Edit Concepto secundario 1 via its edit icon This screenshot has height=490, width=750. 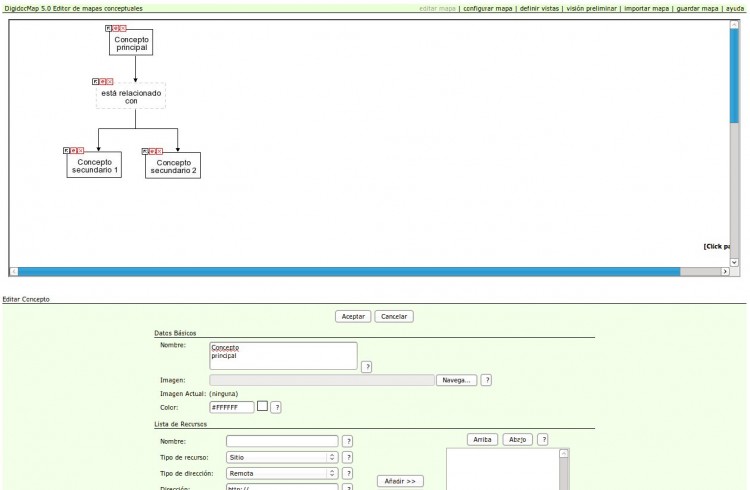(x=73, y=150)
